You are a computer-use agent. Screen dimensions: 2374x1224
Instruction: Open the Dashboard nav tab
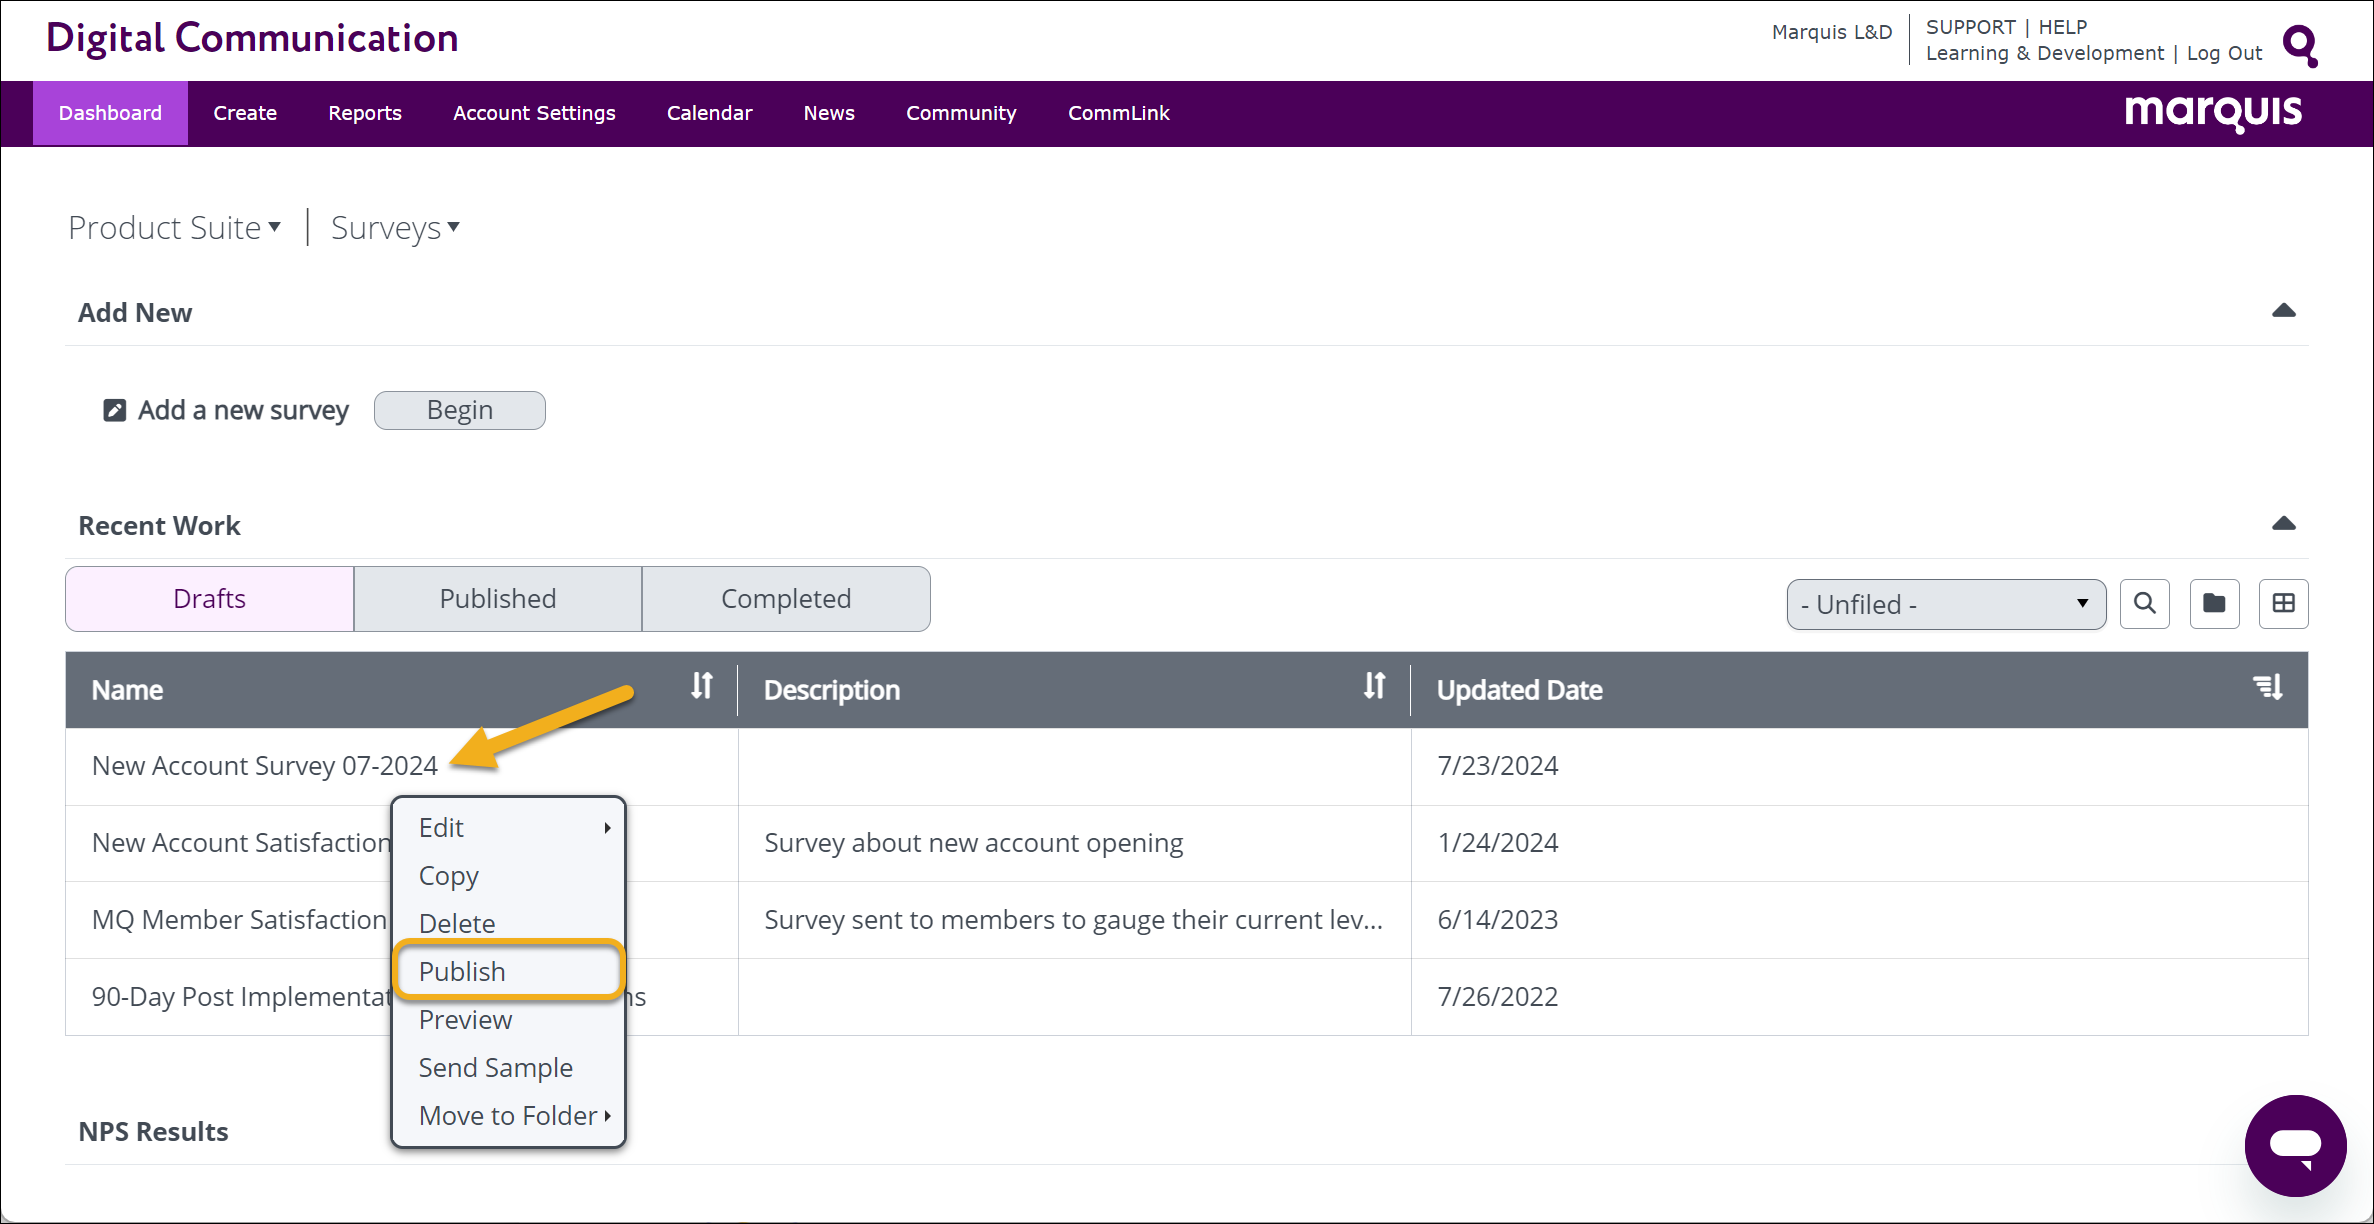pyautogui.click(x=110, y=113)
